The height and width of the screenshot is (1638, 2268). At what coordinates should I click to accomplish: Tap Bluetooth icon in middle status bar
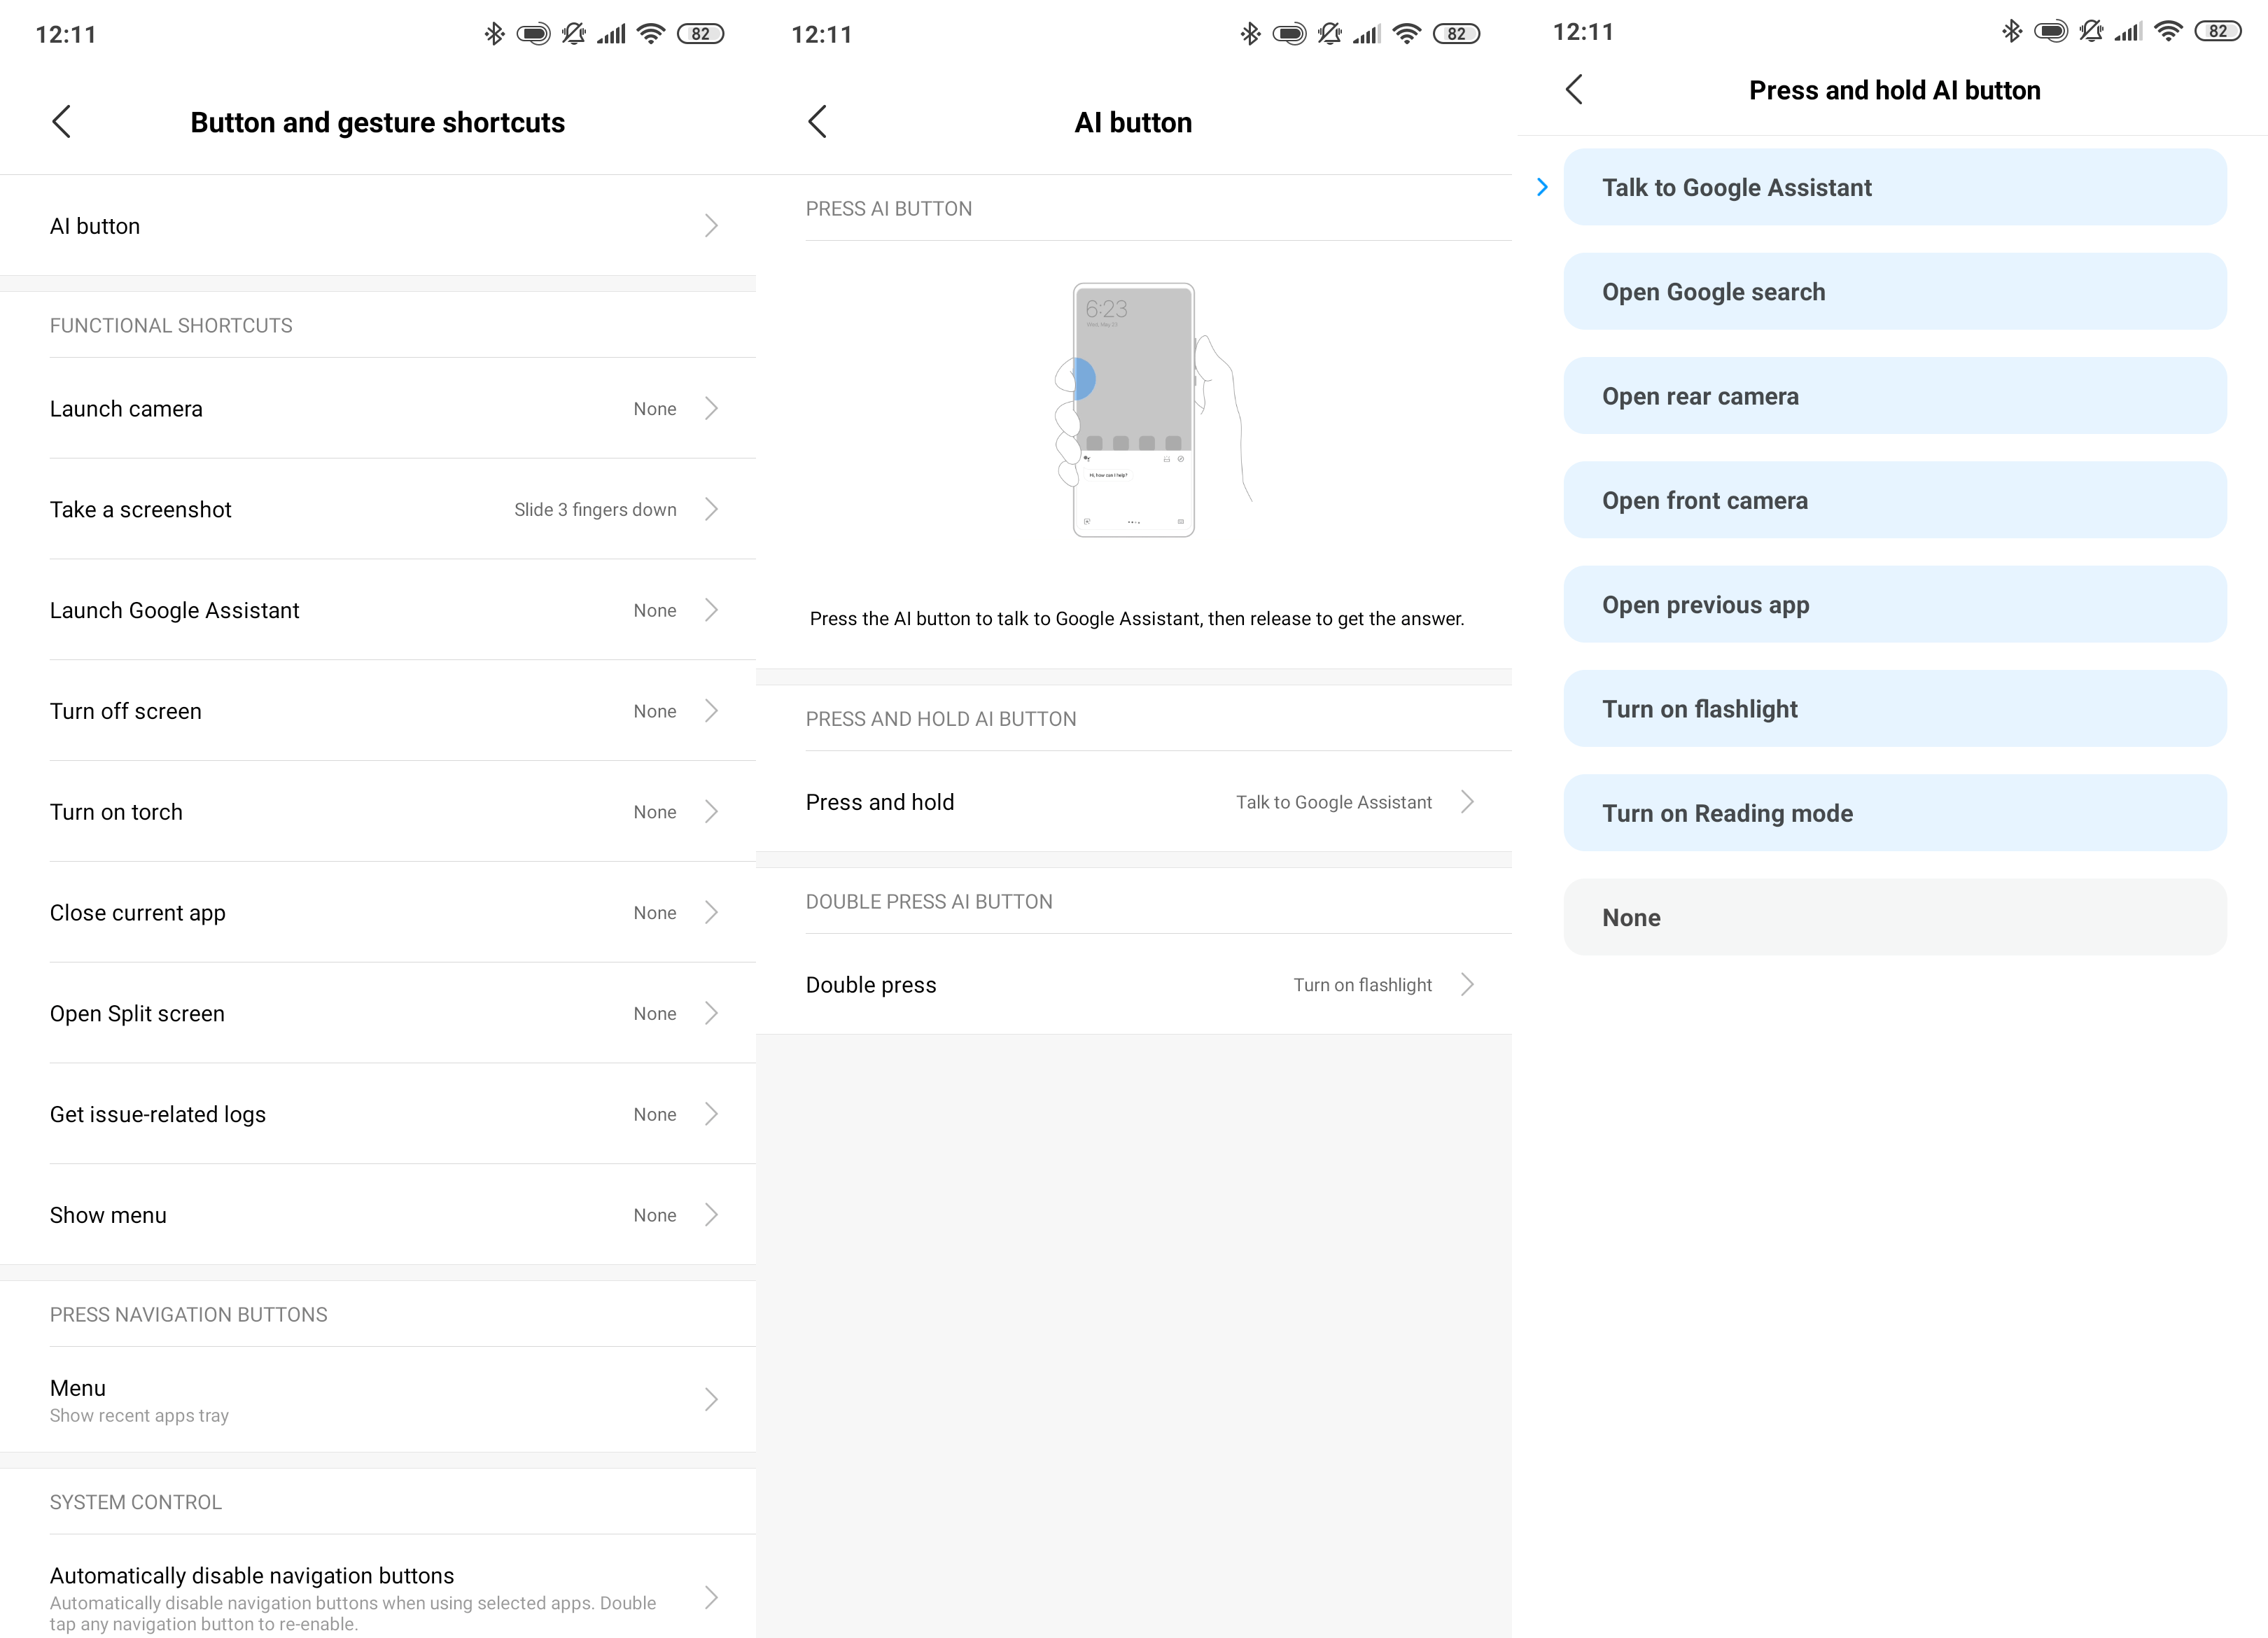tap(1250, 34)
